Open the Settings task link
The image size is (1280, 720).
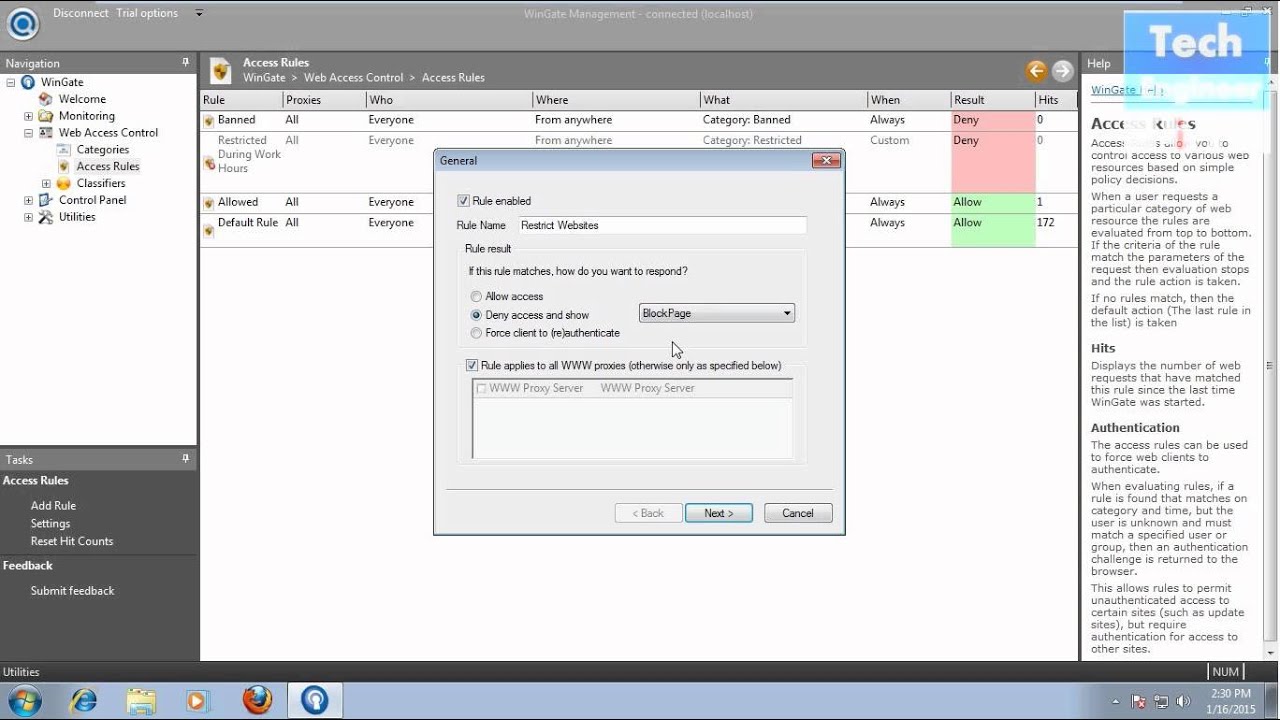click(x=50, y=523)
